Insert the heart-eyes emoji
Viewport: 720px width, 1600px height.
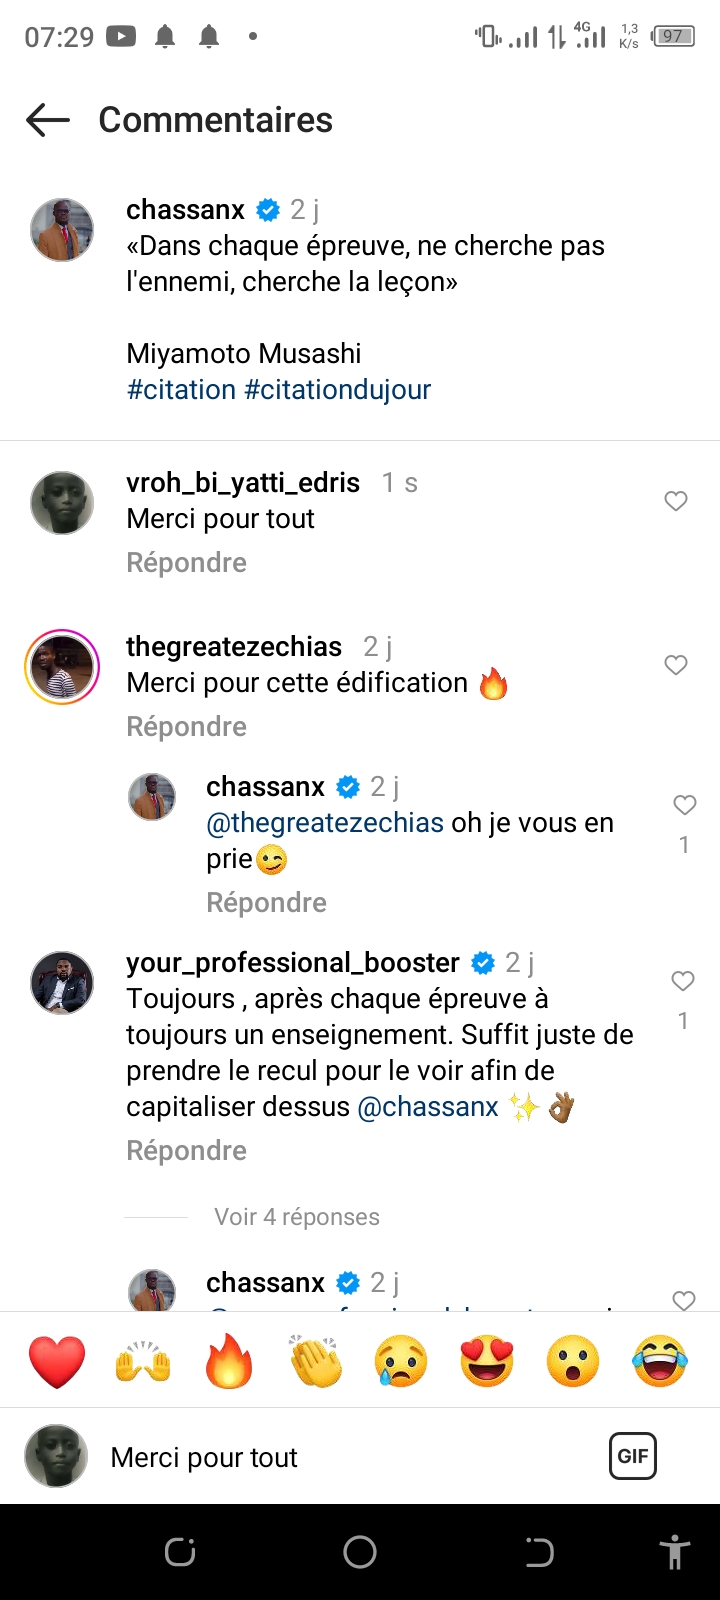click(x=487, y=1361)
